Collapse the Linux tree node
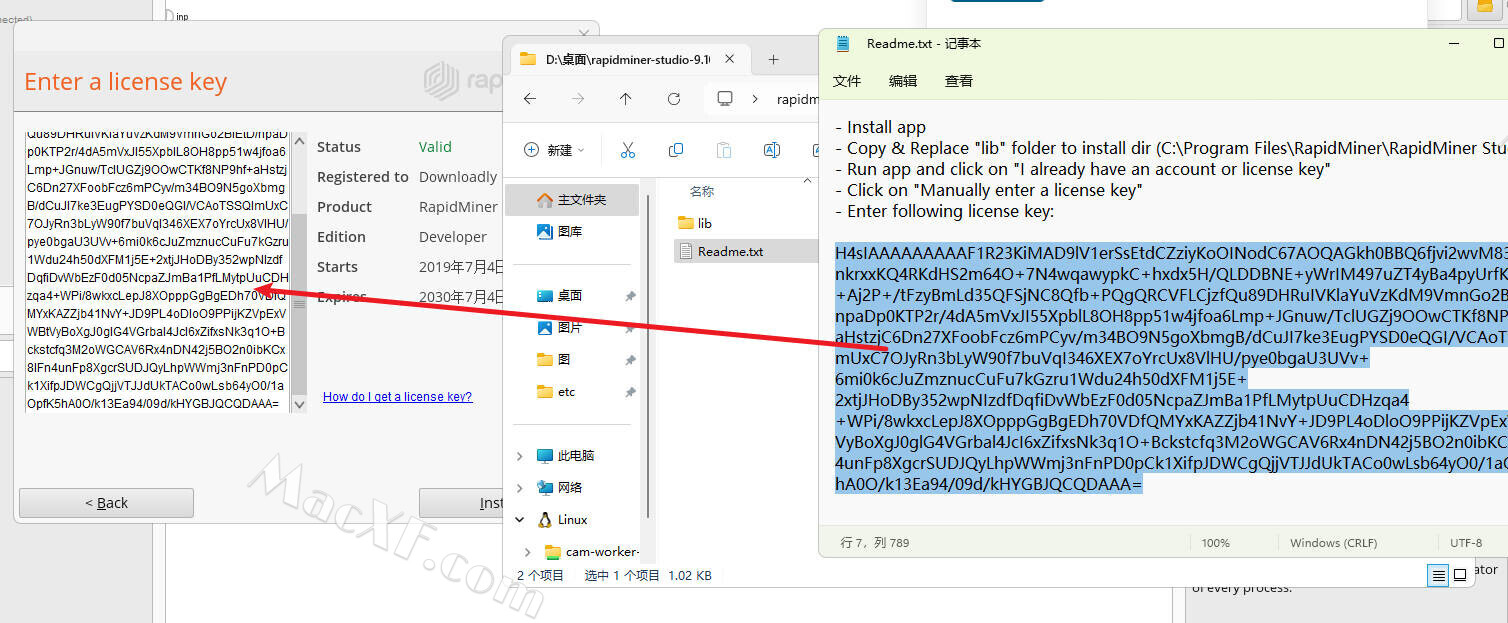The image size is (1508, 623). (519, 520)
